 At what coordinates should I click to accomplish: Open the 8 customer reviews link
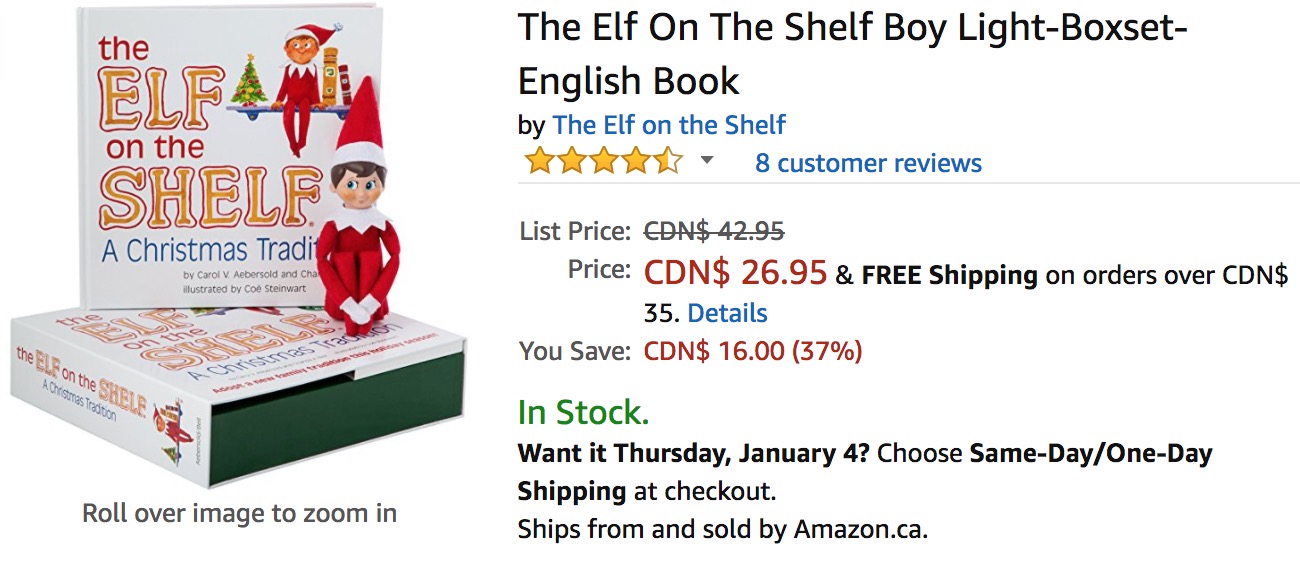point(868,163)
